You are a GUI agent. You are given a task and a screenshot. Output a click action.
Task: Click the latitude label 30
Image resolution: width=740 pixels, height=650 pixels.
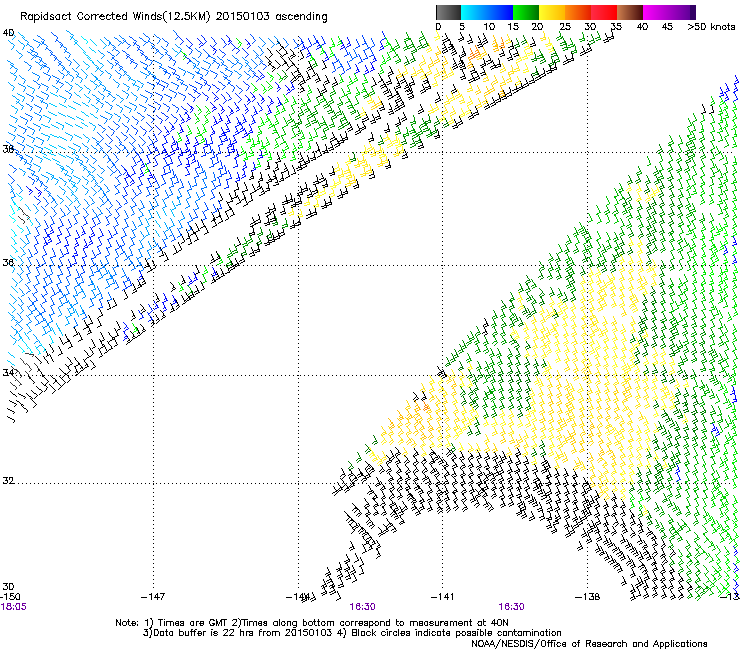[8, 587]
